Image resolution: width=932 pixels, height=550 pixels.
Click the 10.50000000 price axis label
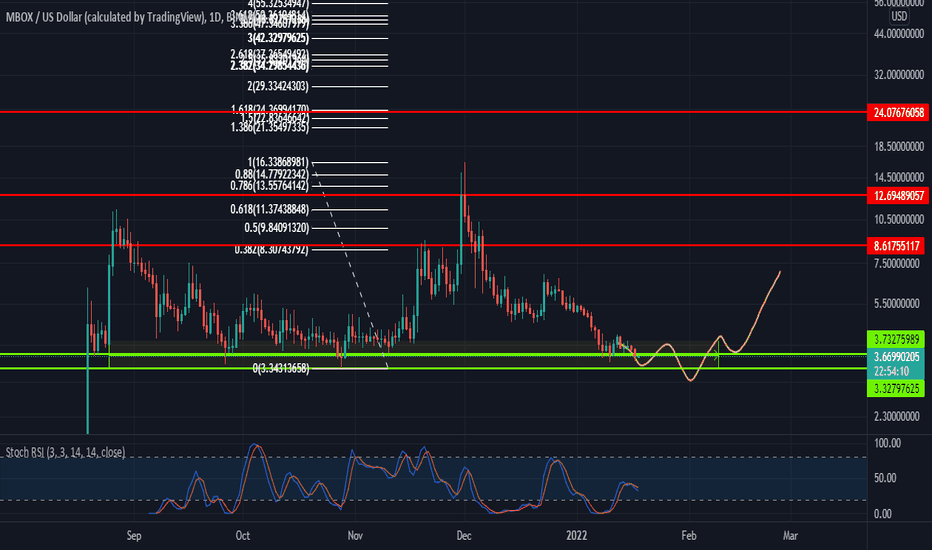pos(899,219)
